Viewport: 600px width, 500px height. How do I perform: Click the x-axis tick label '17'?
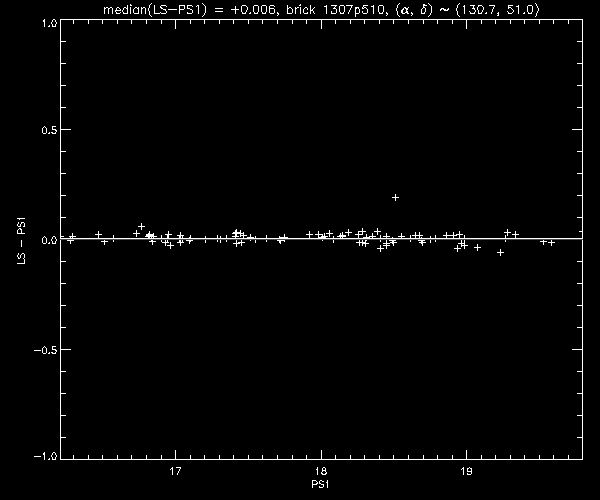click(175, 471)
